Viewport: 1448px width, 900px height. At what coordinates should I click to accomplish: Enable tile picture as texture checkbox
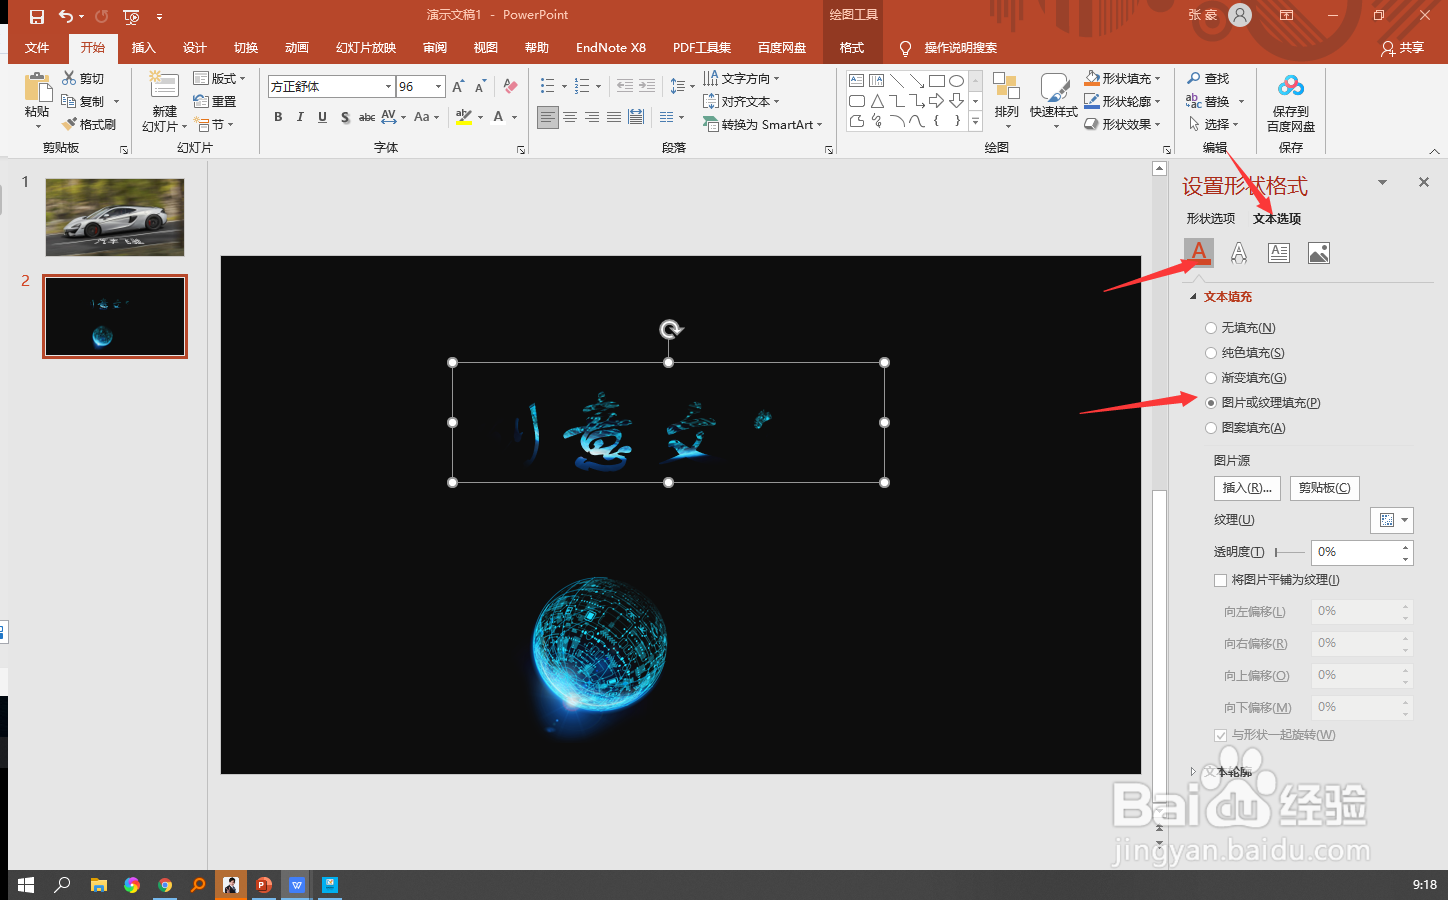[x=1220, y=580]
